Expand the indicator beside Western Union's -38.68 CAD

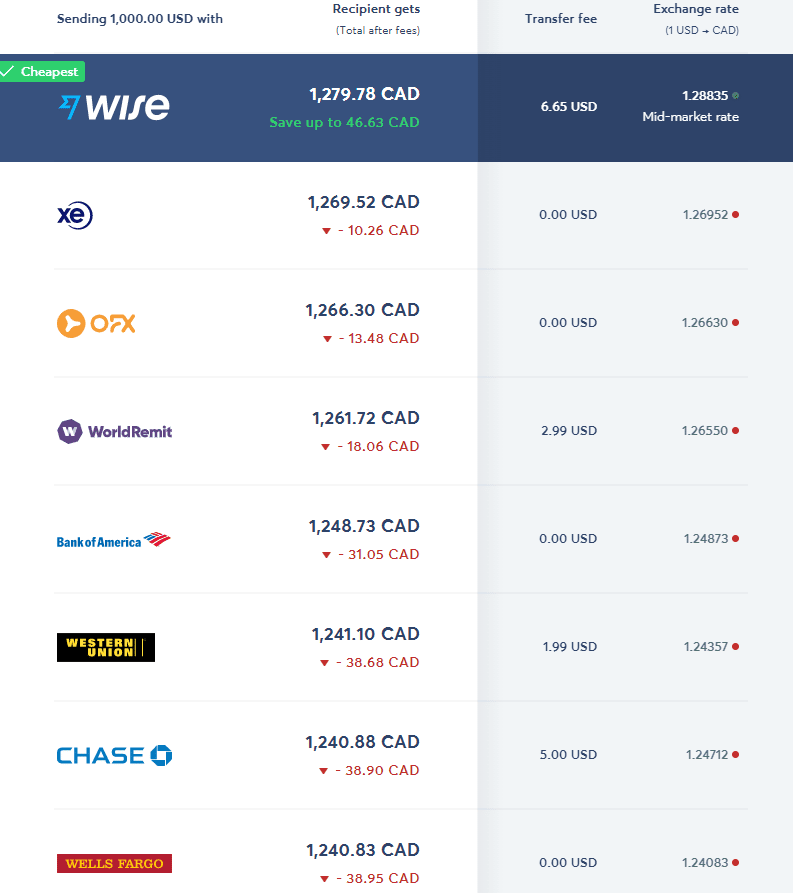(325, 663)
